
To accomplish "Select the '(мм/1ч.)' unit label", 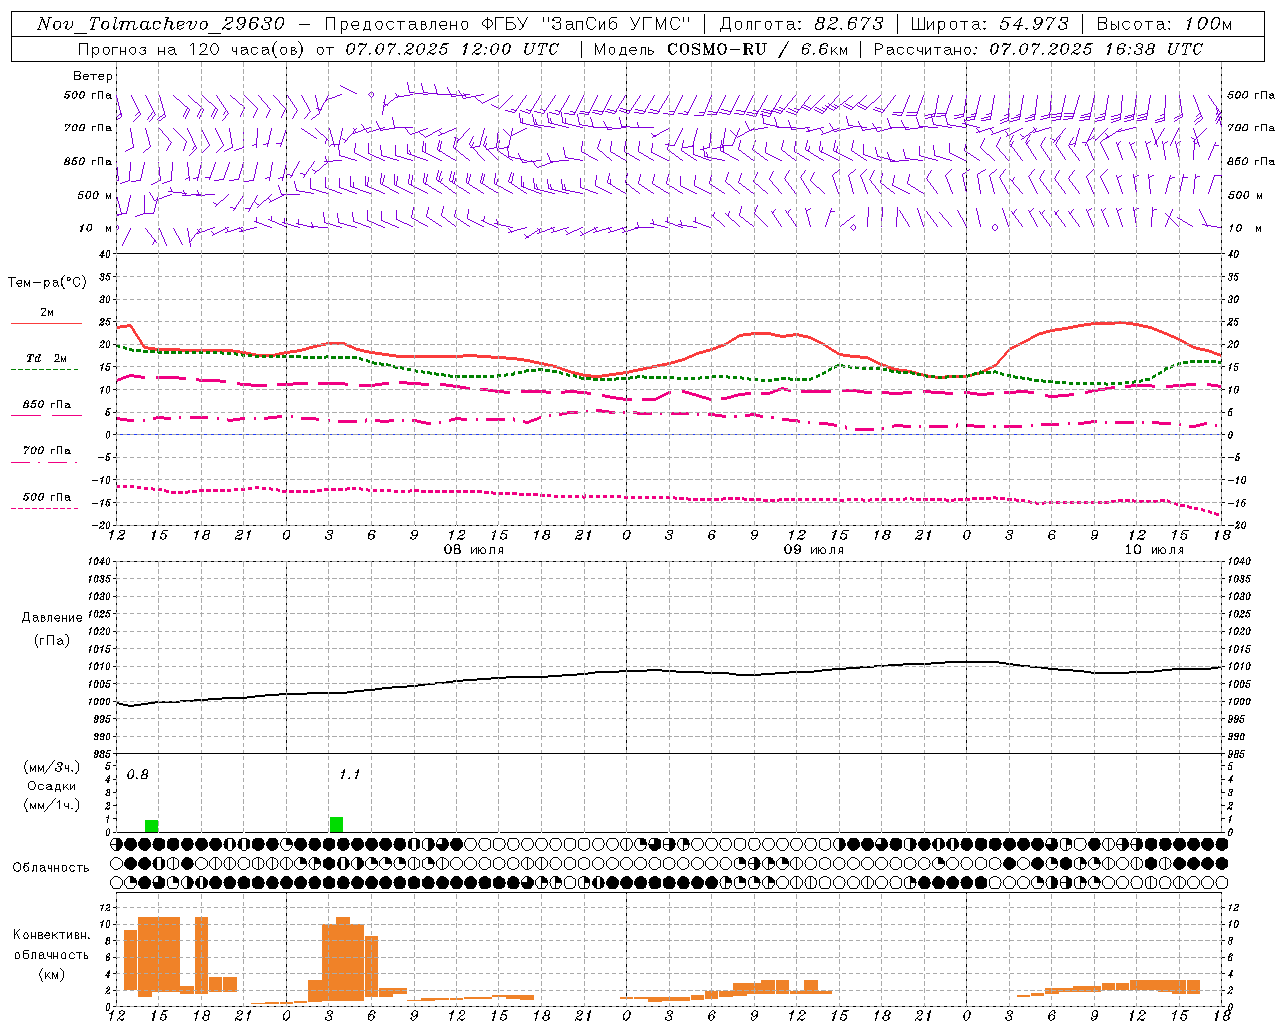I will coord(52,805).
